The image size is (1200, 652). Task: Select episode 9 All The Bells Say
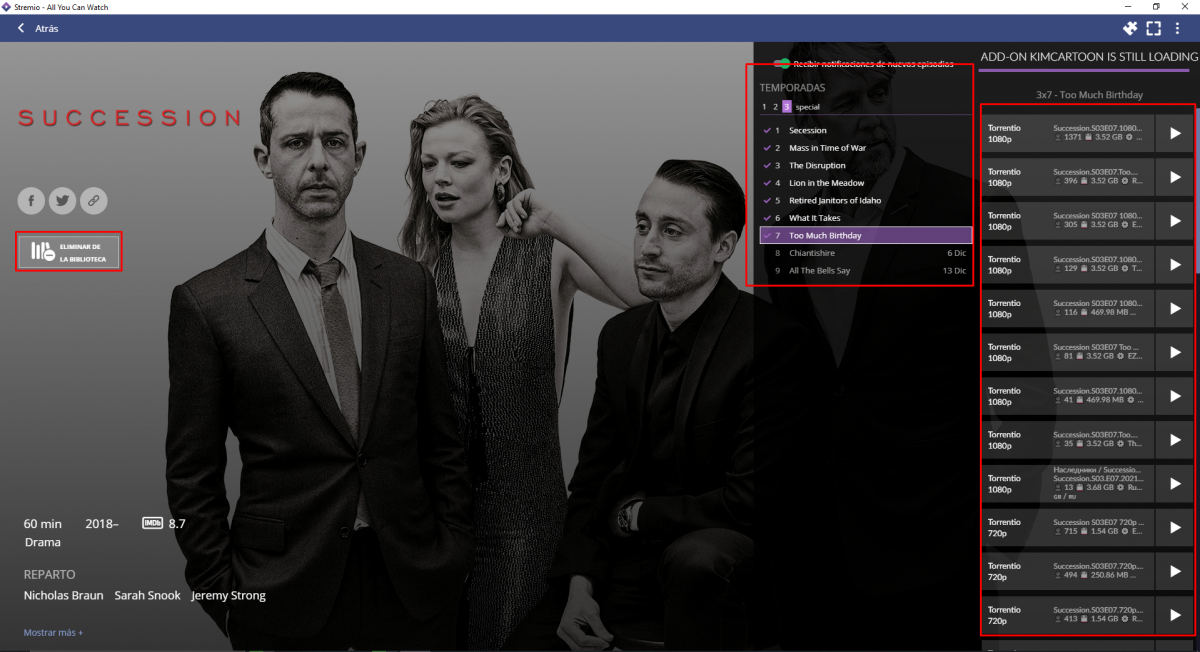pos(866,270)
